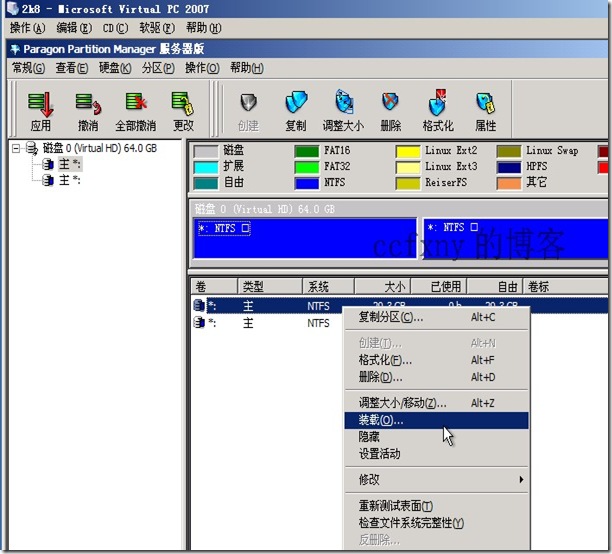Open Paragon 查看(E) menu
Image resolution: width=612 pixels, height=554 pixels.
(x=72, y=68)
